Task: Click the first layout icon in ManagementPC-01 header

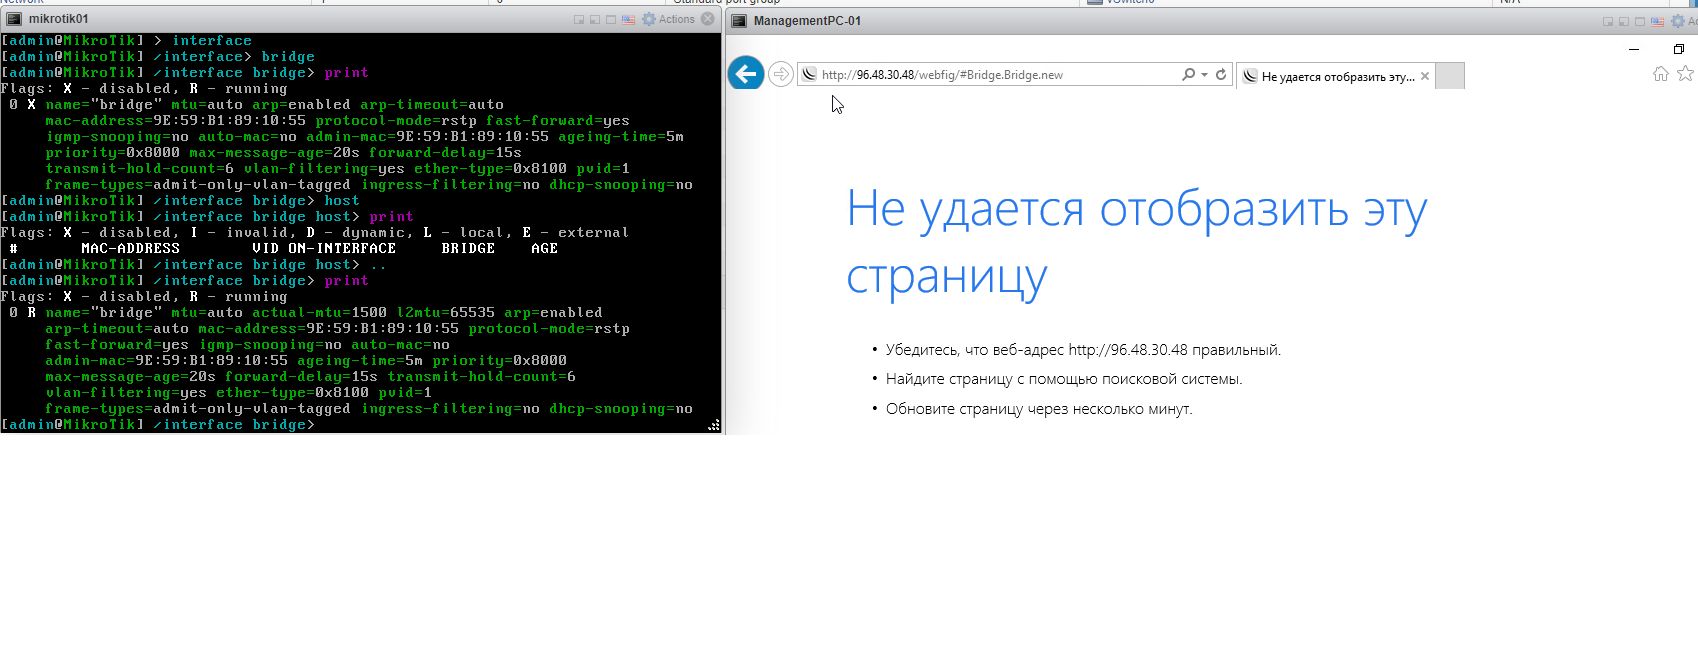Action: tap(1608, 22)
